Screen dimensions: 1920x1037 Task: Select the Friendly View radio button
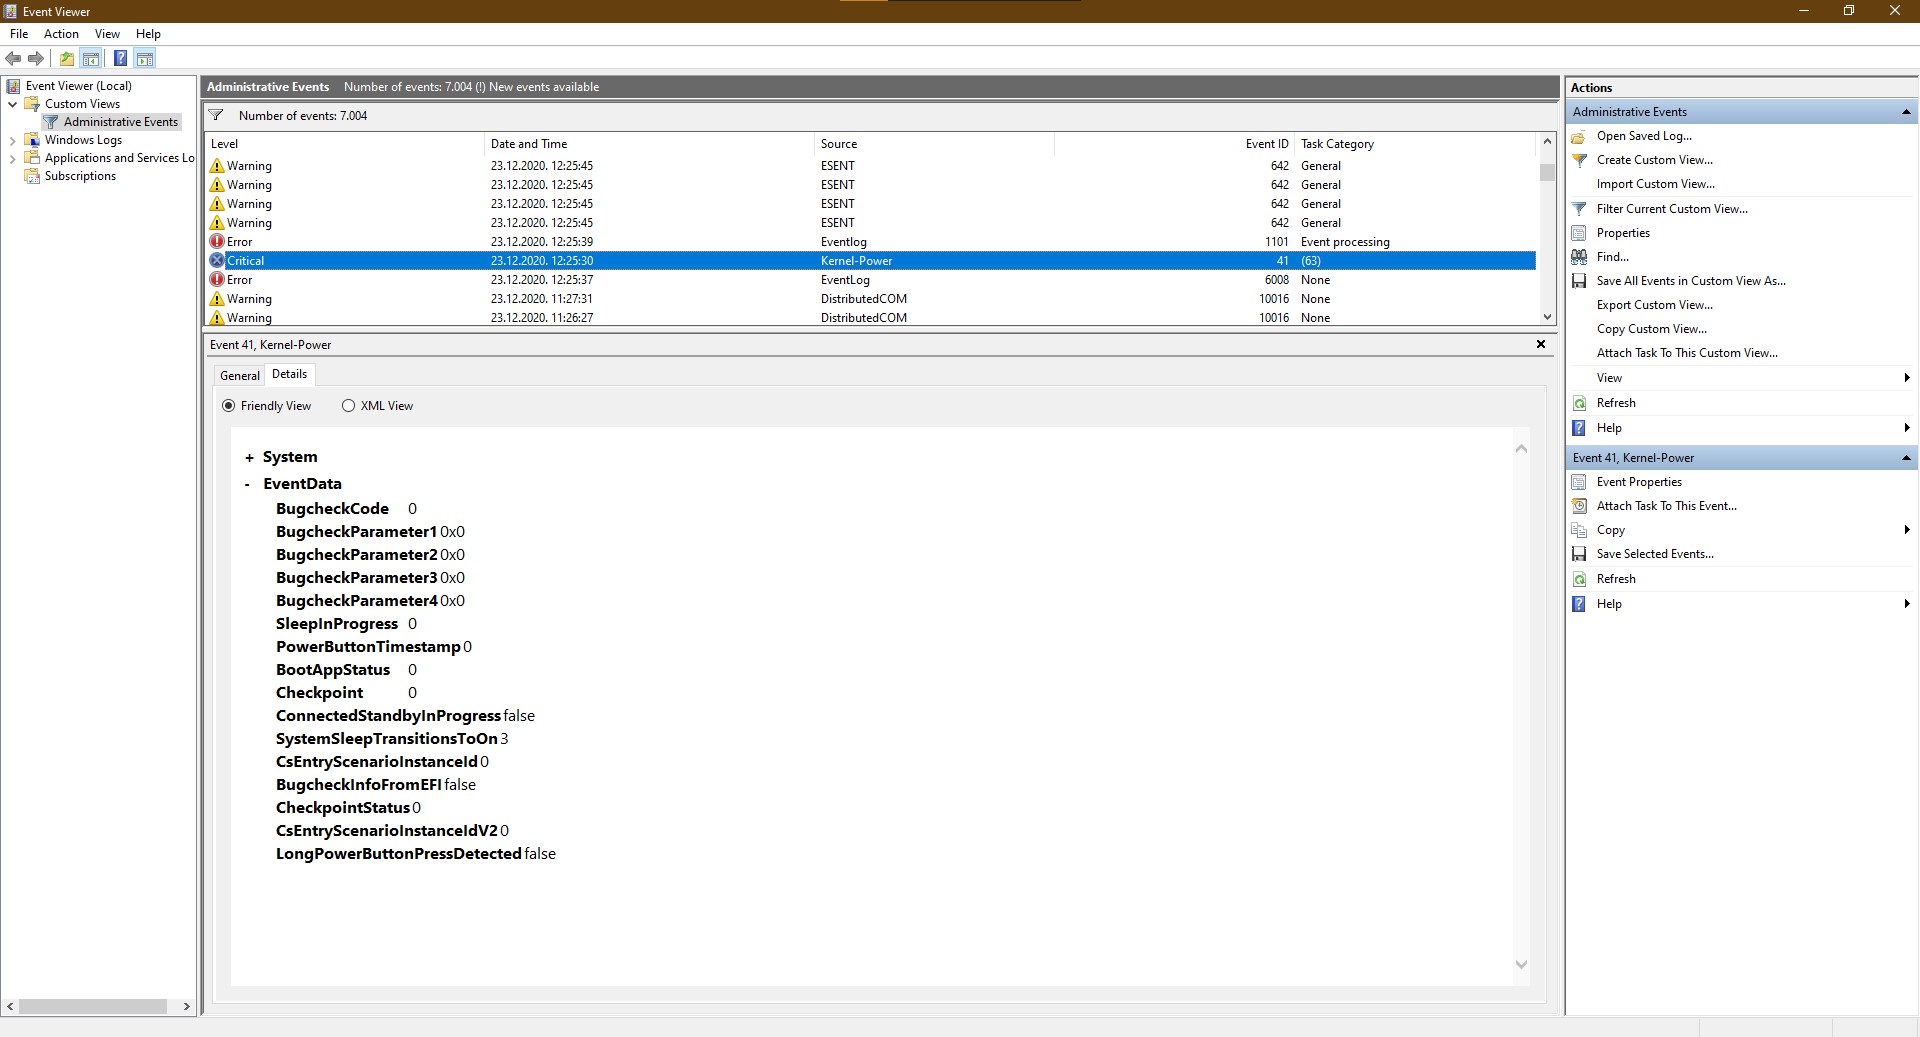point(229,406)
